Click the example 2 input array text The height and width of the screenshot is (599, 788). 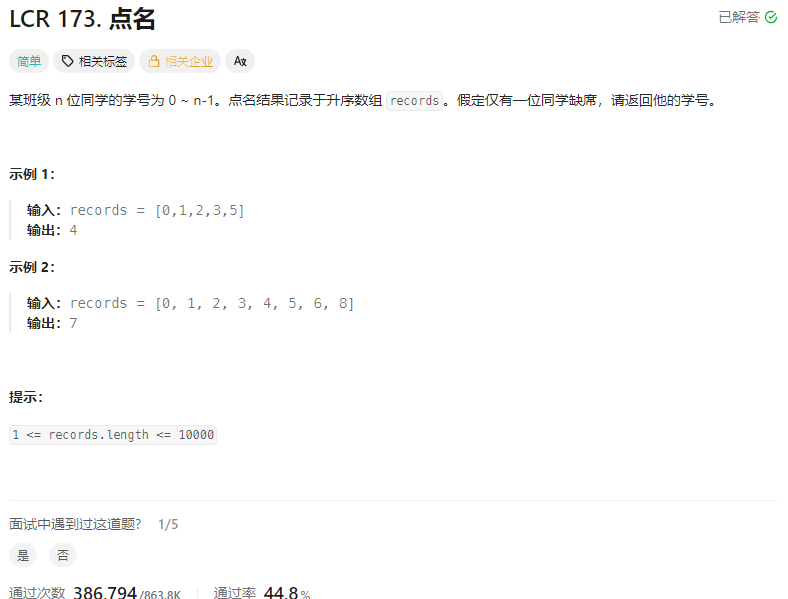point(255,303)
